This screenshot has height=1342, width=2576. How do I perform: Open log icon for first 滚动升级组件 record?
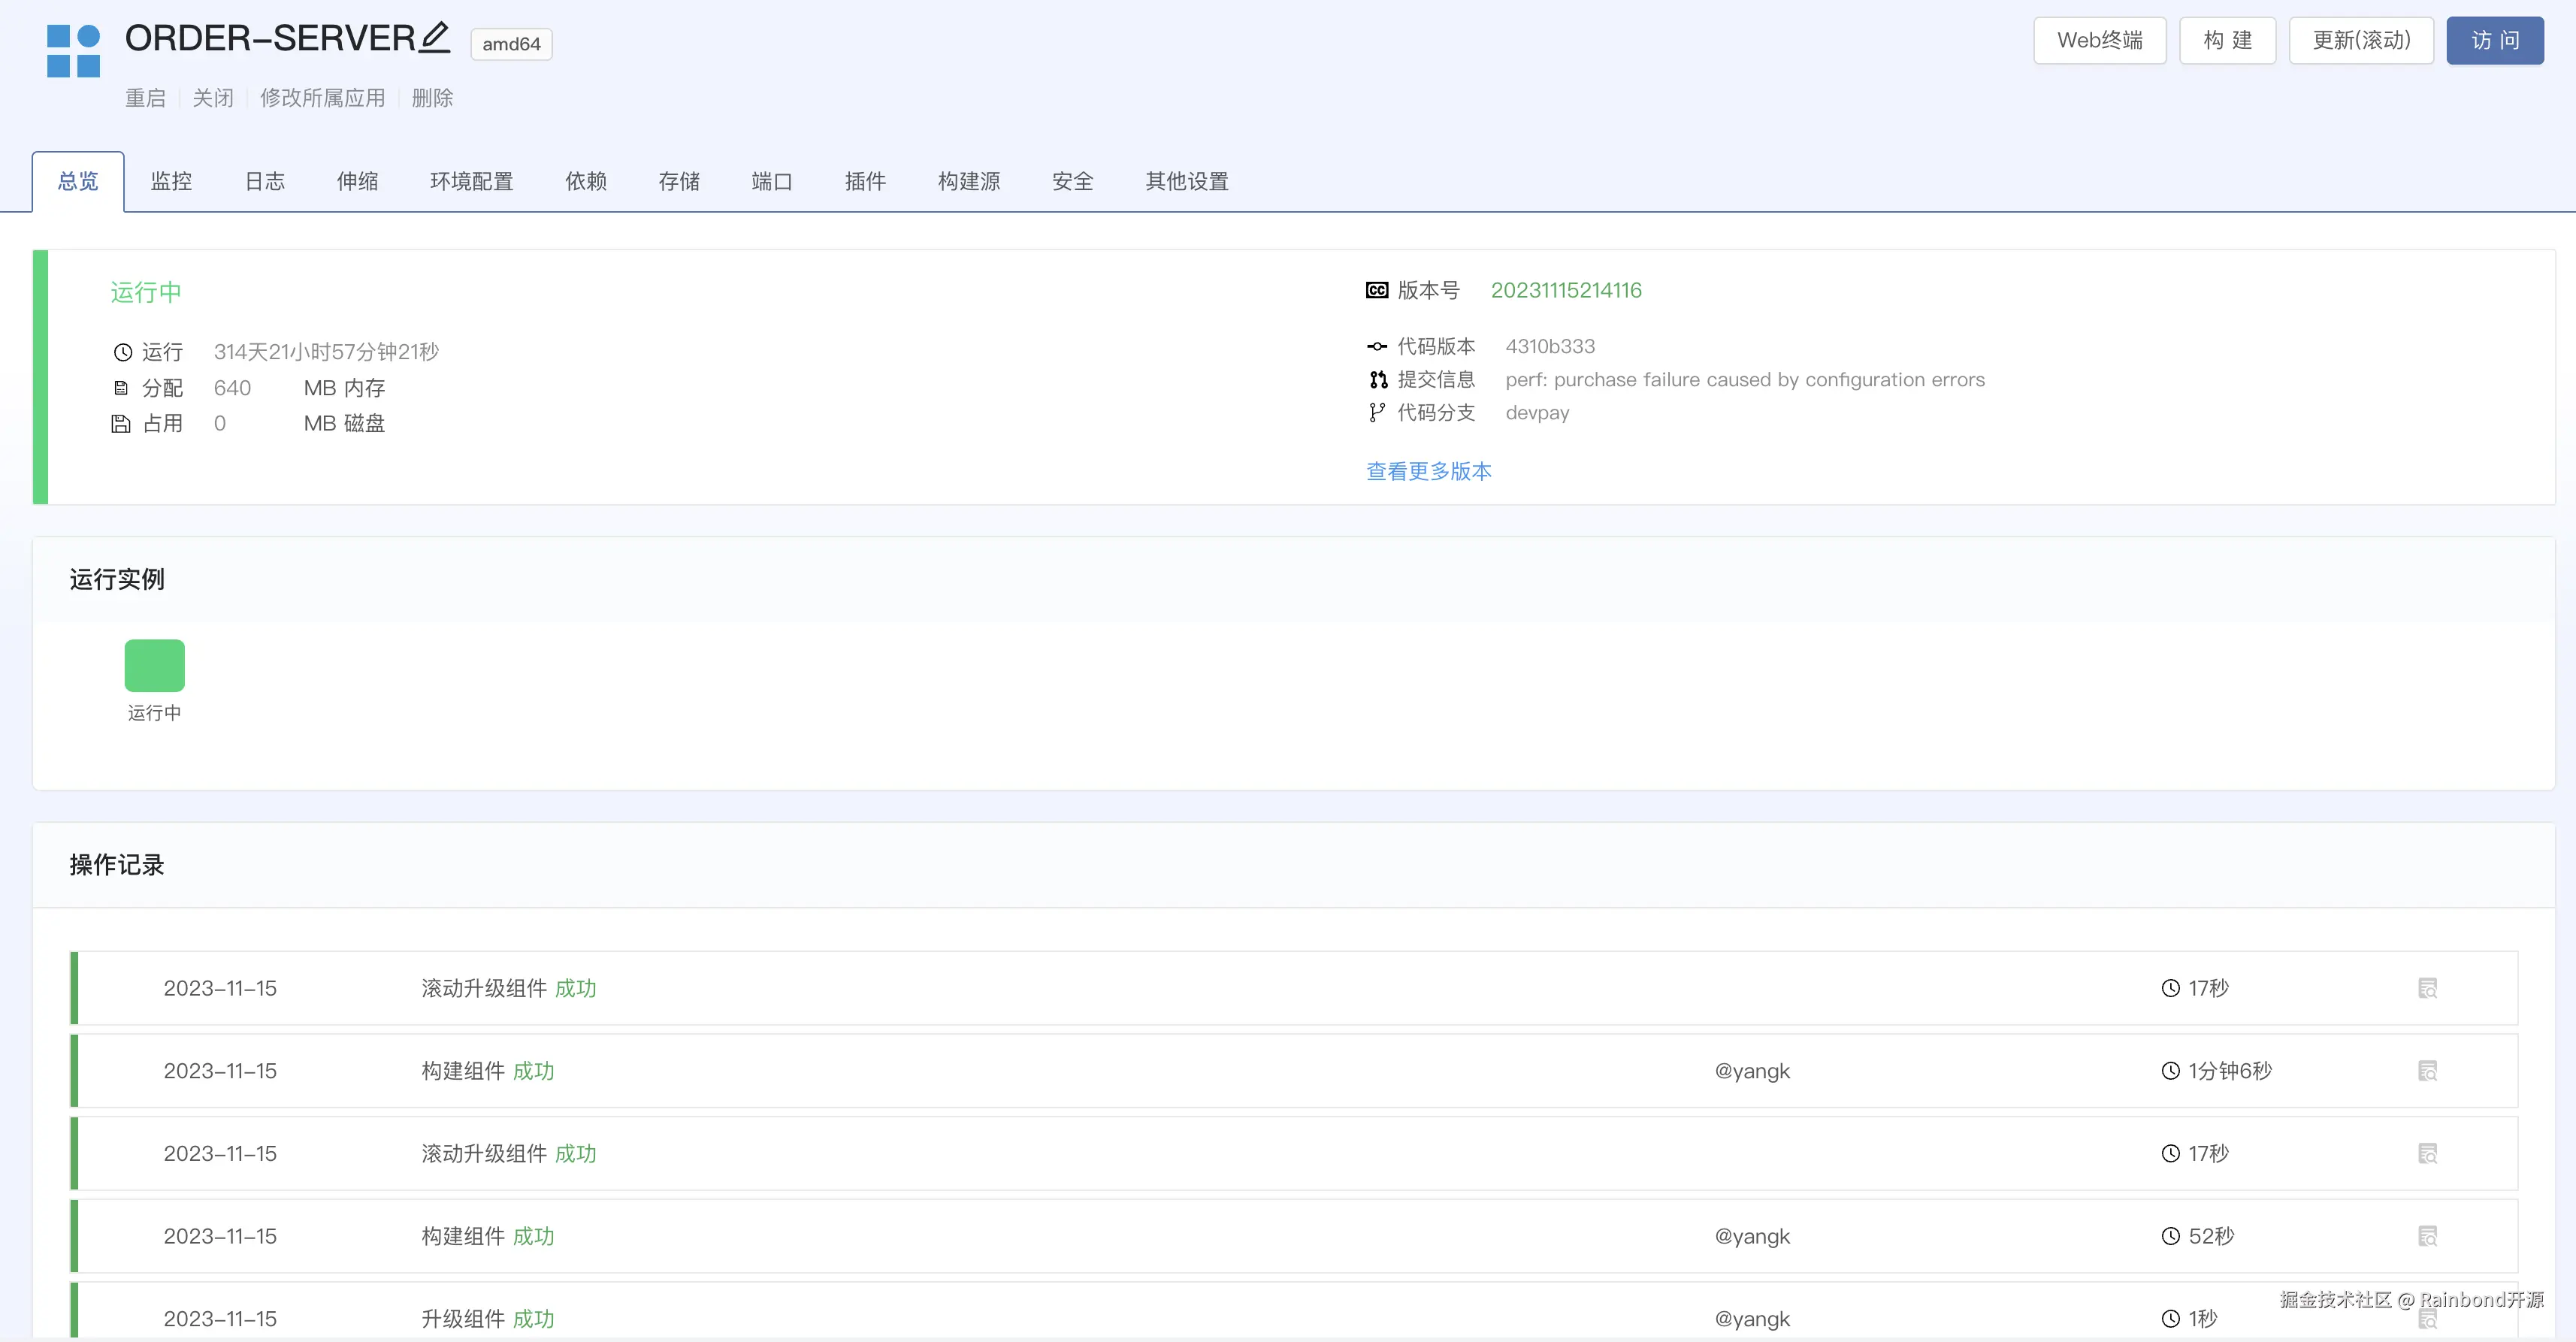(2427, 988)
